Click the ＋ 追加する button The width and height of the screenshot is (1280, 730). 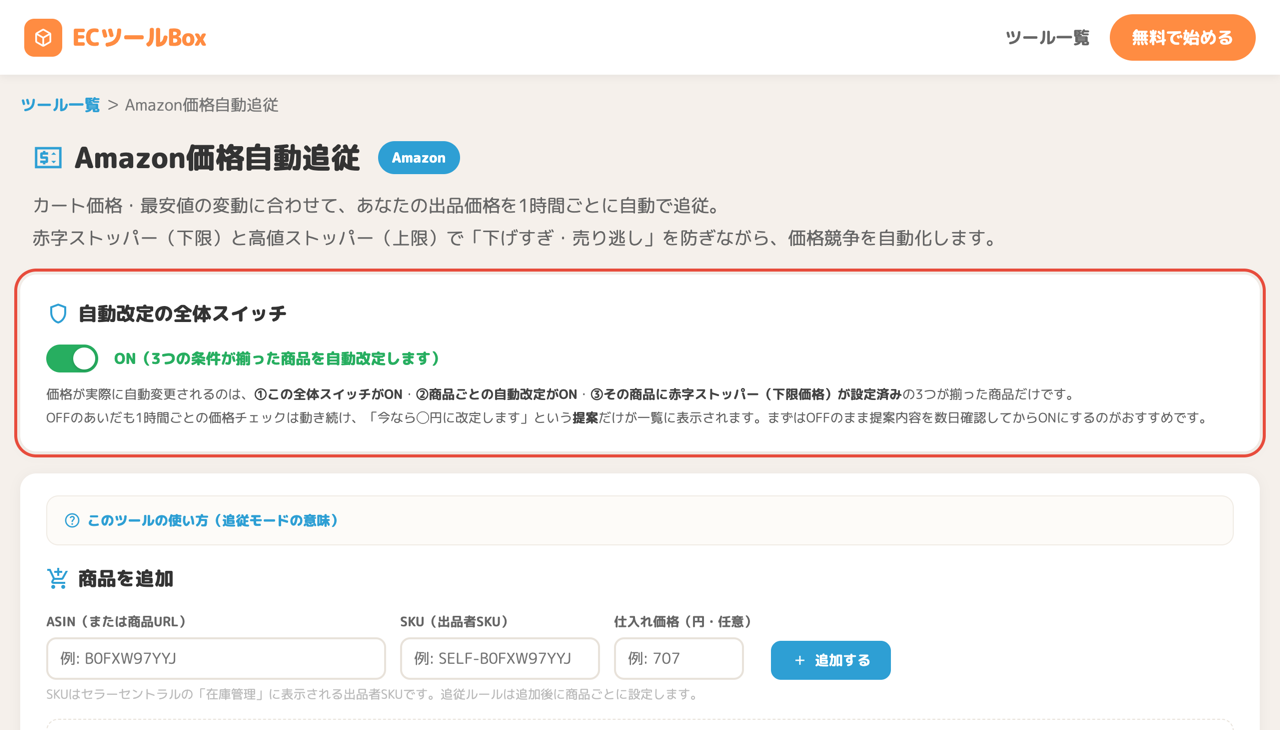pos(831,660)
